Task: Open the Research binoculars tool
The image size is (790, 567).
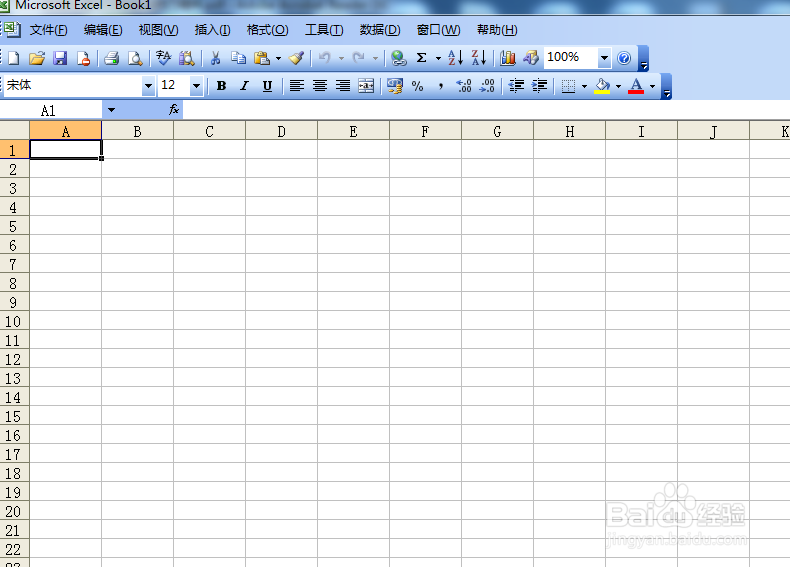Action: [x=187, y=58]
